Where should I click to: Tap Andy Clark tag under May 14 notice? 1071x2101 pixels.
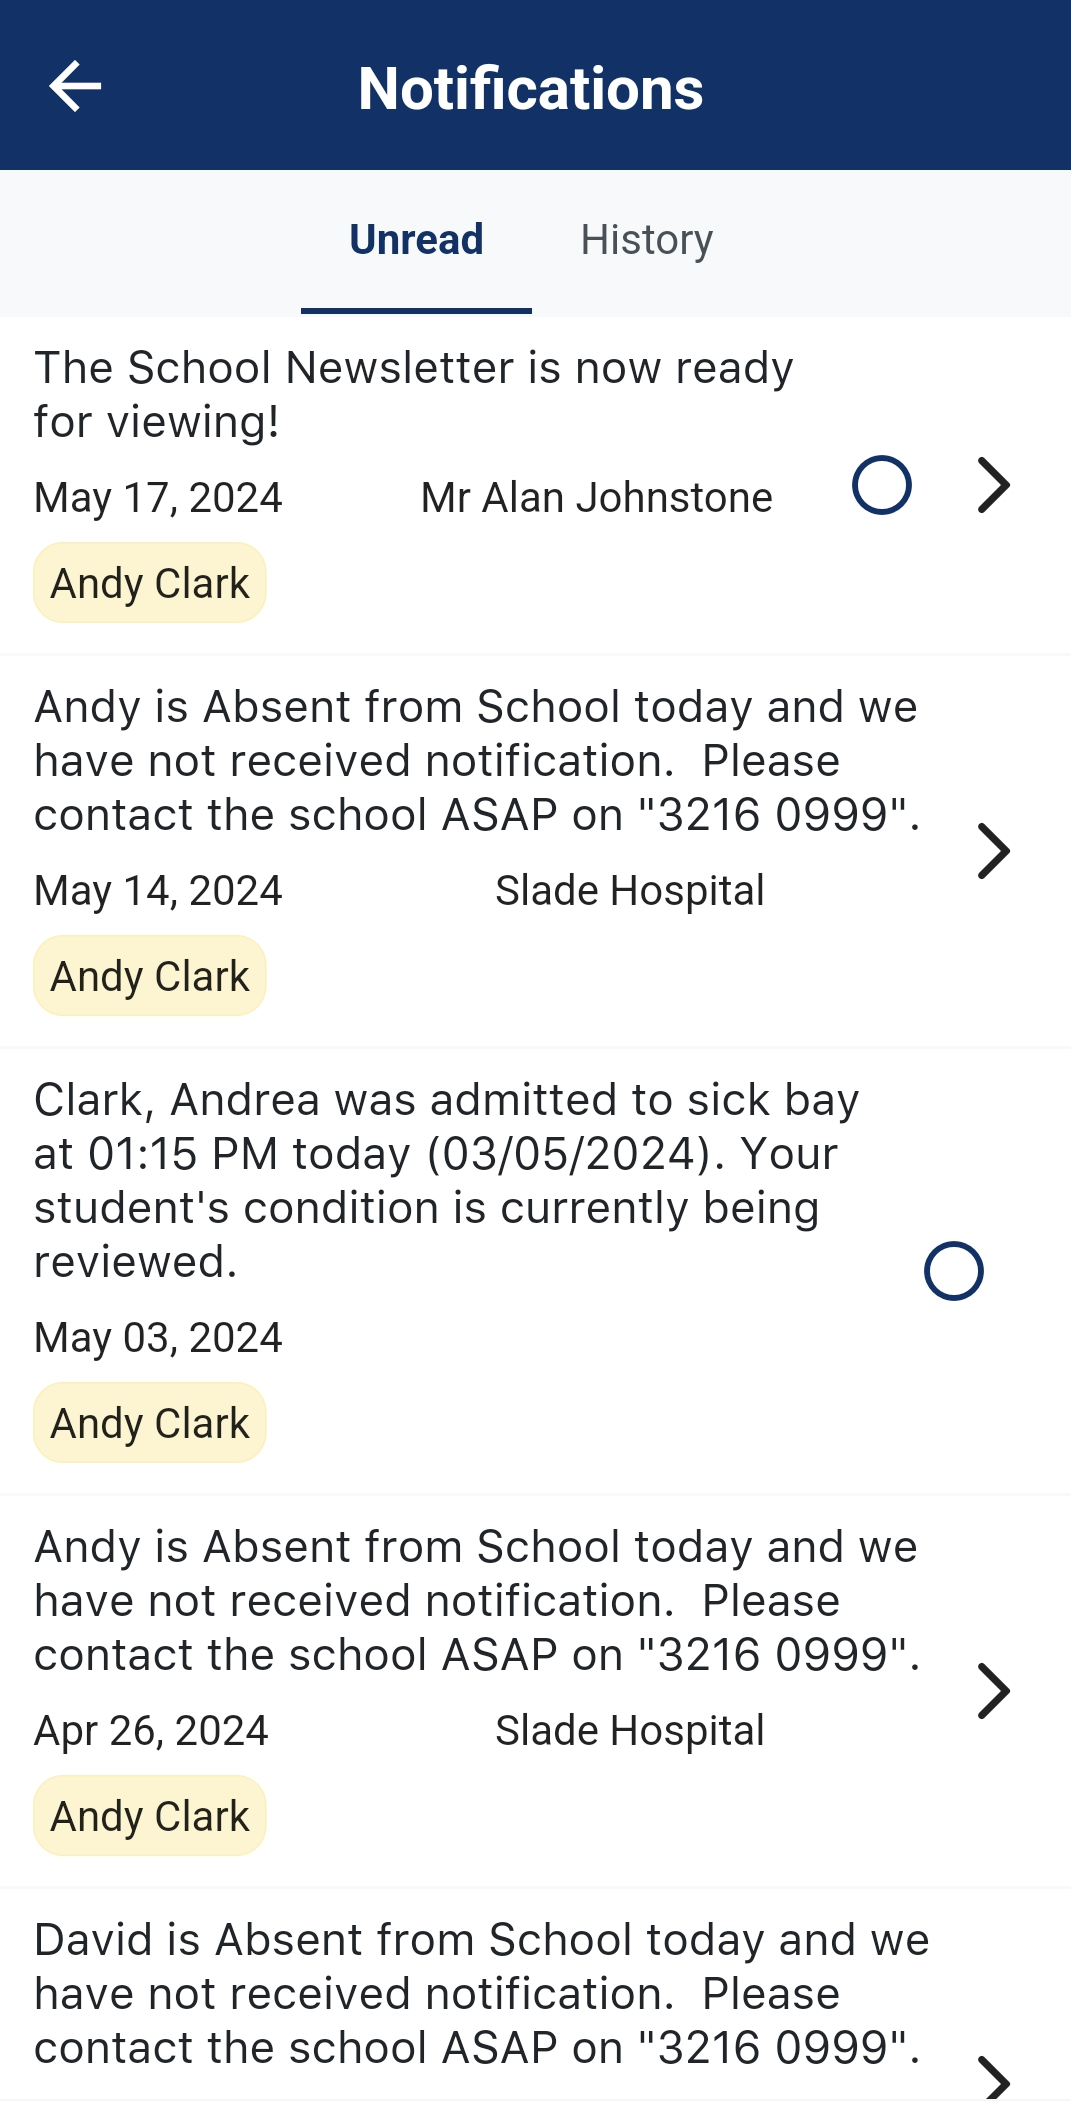click(150, 976)
